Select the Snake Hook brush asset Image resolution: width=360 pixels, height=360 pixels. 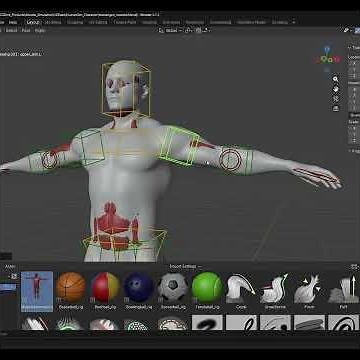click(x=275, y=291)
